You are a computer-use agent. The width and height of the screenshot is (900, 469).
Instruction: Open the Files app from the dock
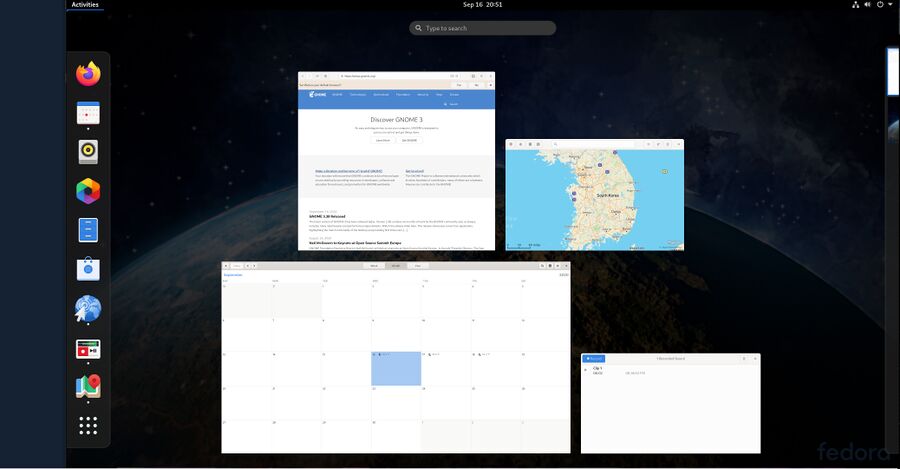(x=88, y=230)
